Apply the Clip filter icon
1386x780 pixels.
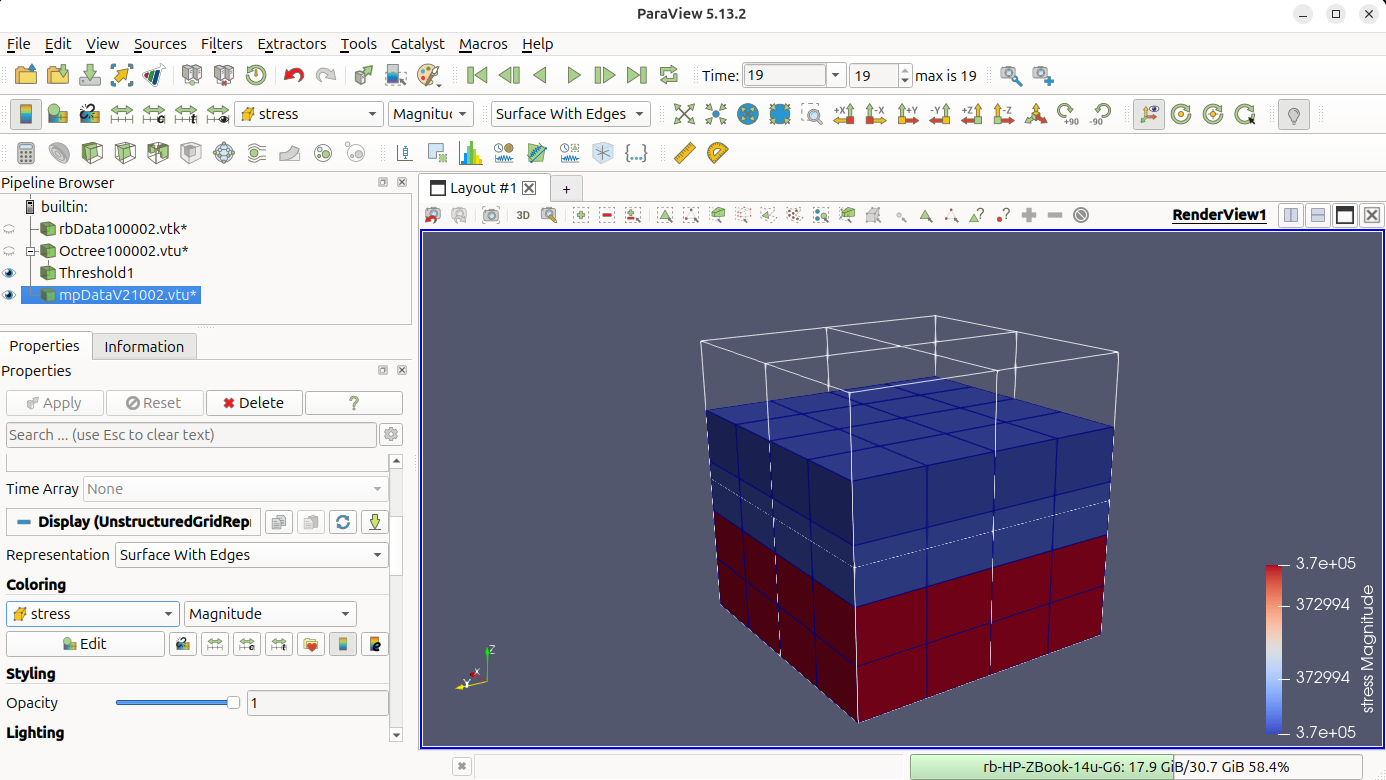[92, 153]
